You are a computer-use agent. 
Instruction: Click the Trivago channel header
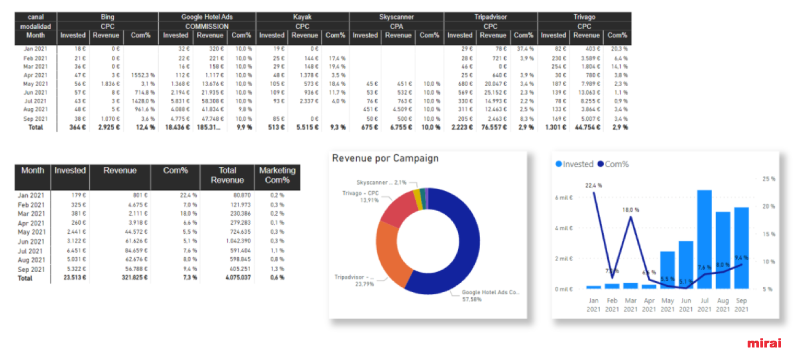pos(585,17)
